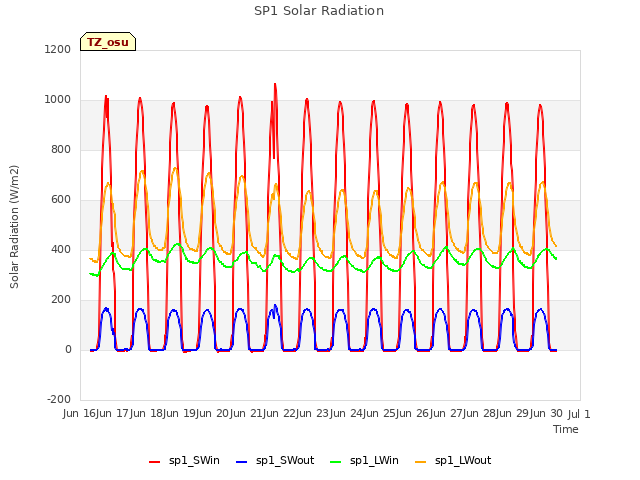Click the Jun 16 x-axis tick label
The height and width of the screenshot is (480, 640).
point(80,413)
